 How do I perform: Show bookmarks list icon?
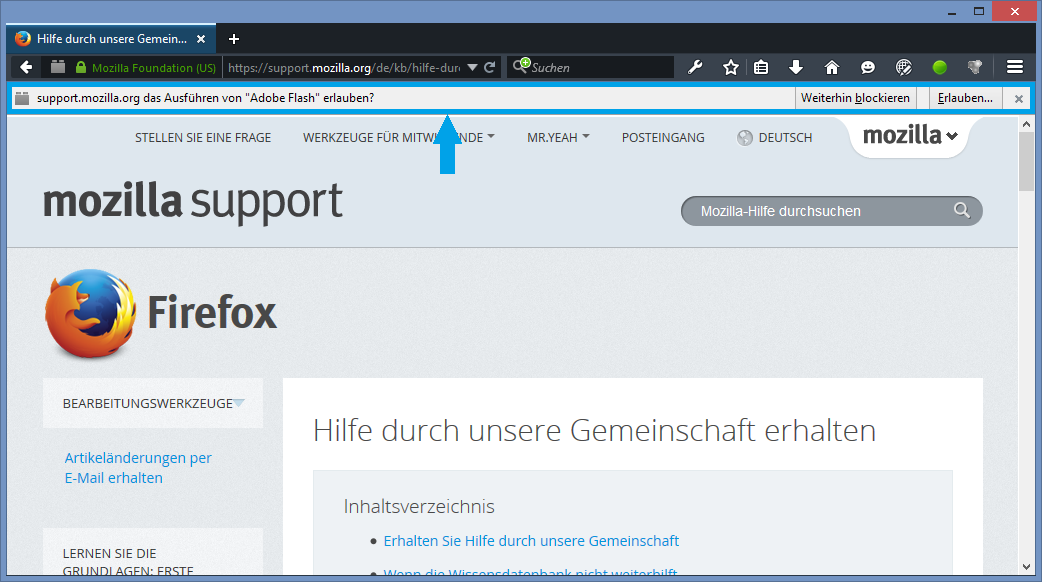click(x=761, y=67)
